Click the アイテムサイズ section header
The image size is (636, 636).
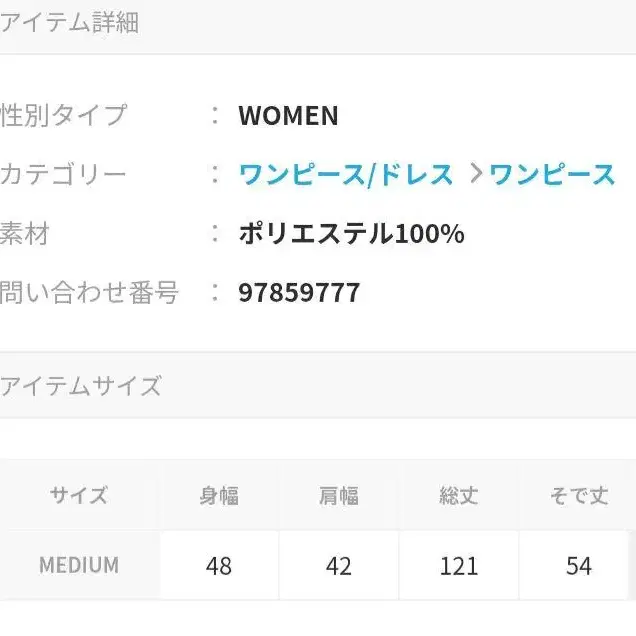pos(82,387)
